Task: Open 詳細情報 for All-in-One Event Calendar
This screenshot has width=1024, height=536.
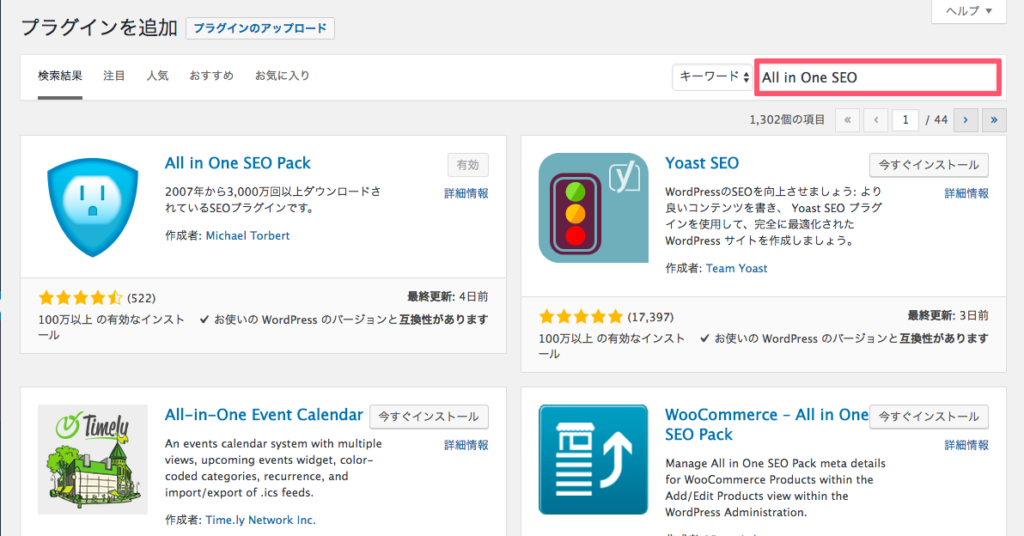Action: tap(466, 445)
